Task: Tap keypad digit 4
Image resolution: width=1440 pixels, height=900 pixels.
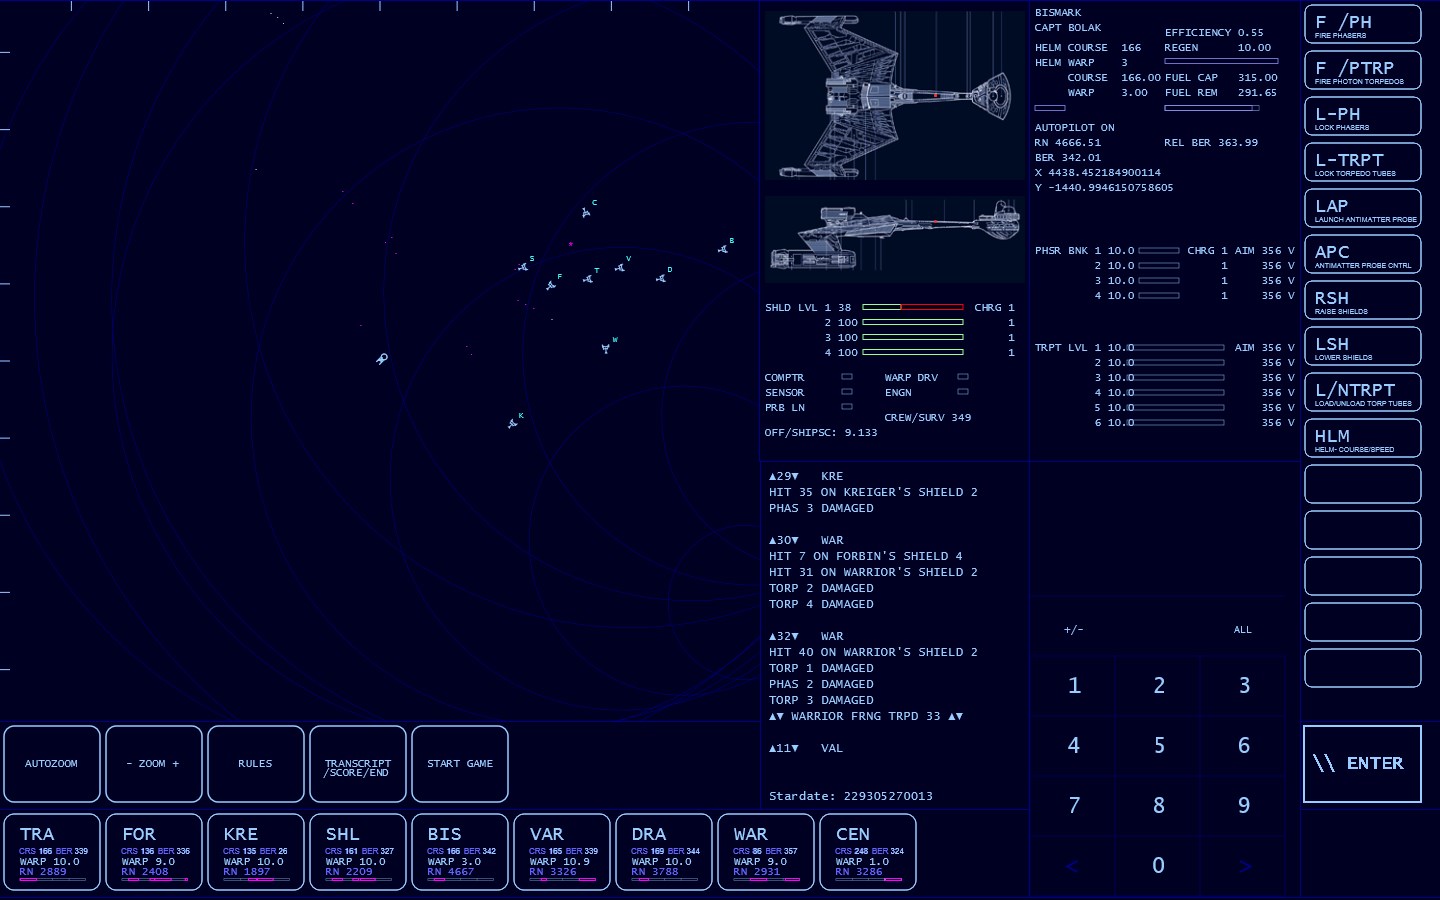Action: 1074,746
